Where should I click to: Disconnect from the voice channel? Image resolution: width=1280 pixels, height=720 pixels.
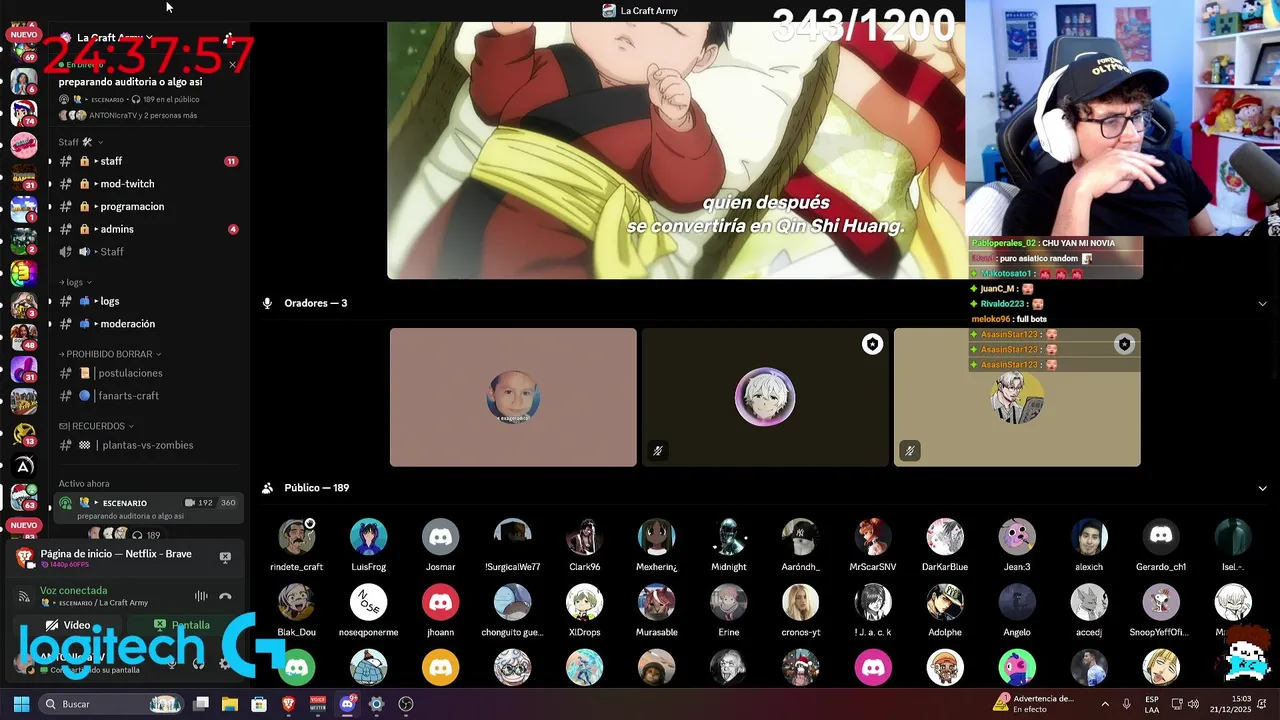pos(225,596)
